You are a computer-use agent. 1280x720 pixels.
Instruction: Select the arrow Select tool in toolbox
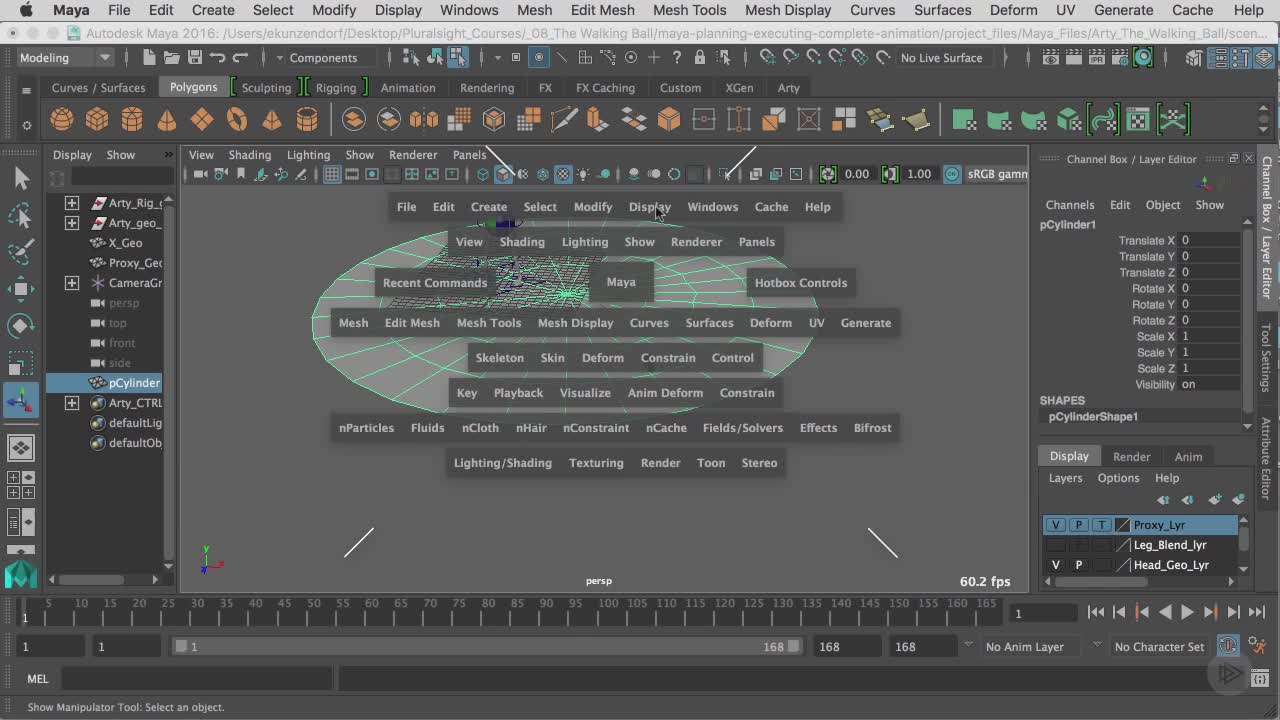(21, 179)
